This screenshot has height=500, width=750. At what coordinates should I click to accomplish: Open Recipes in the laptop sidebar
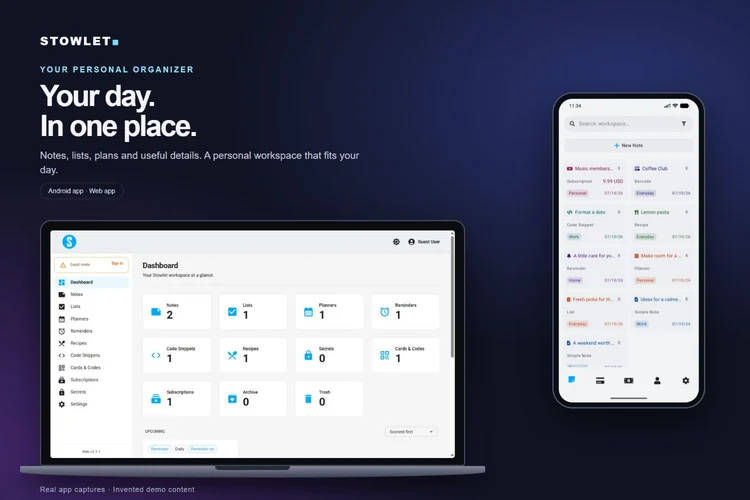[92, 343]
